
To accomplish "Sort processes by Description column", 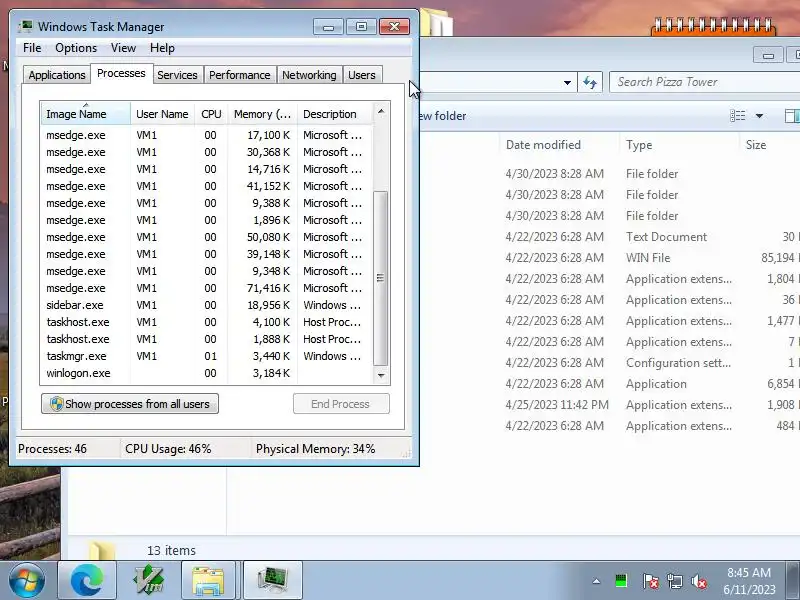I will [335, 114].
